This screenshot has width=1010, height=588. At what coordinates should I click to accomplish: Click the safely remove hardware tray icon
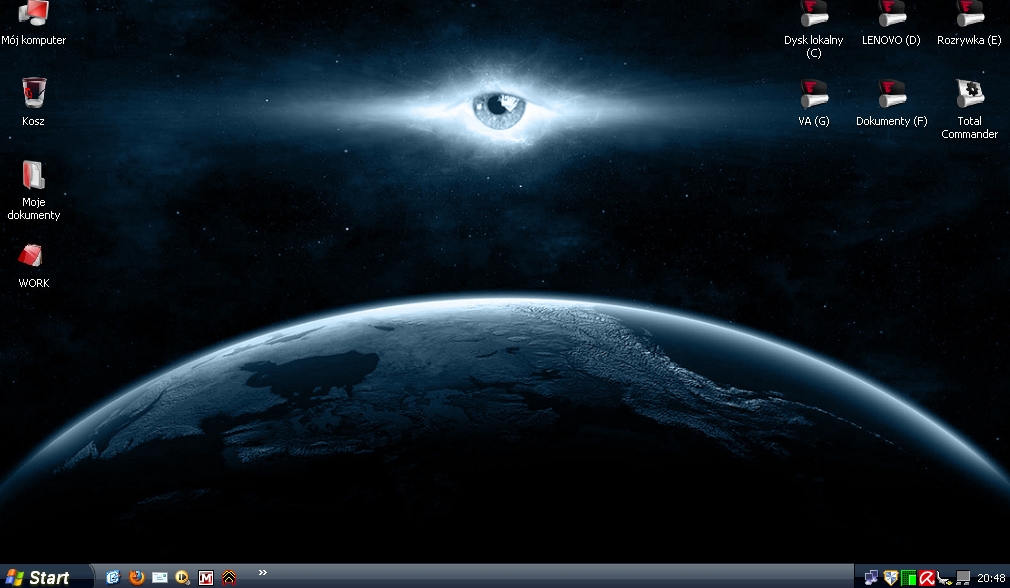point(945,578)
